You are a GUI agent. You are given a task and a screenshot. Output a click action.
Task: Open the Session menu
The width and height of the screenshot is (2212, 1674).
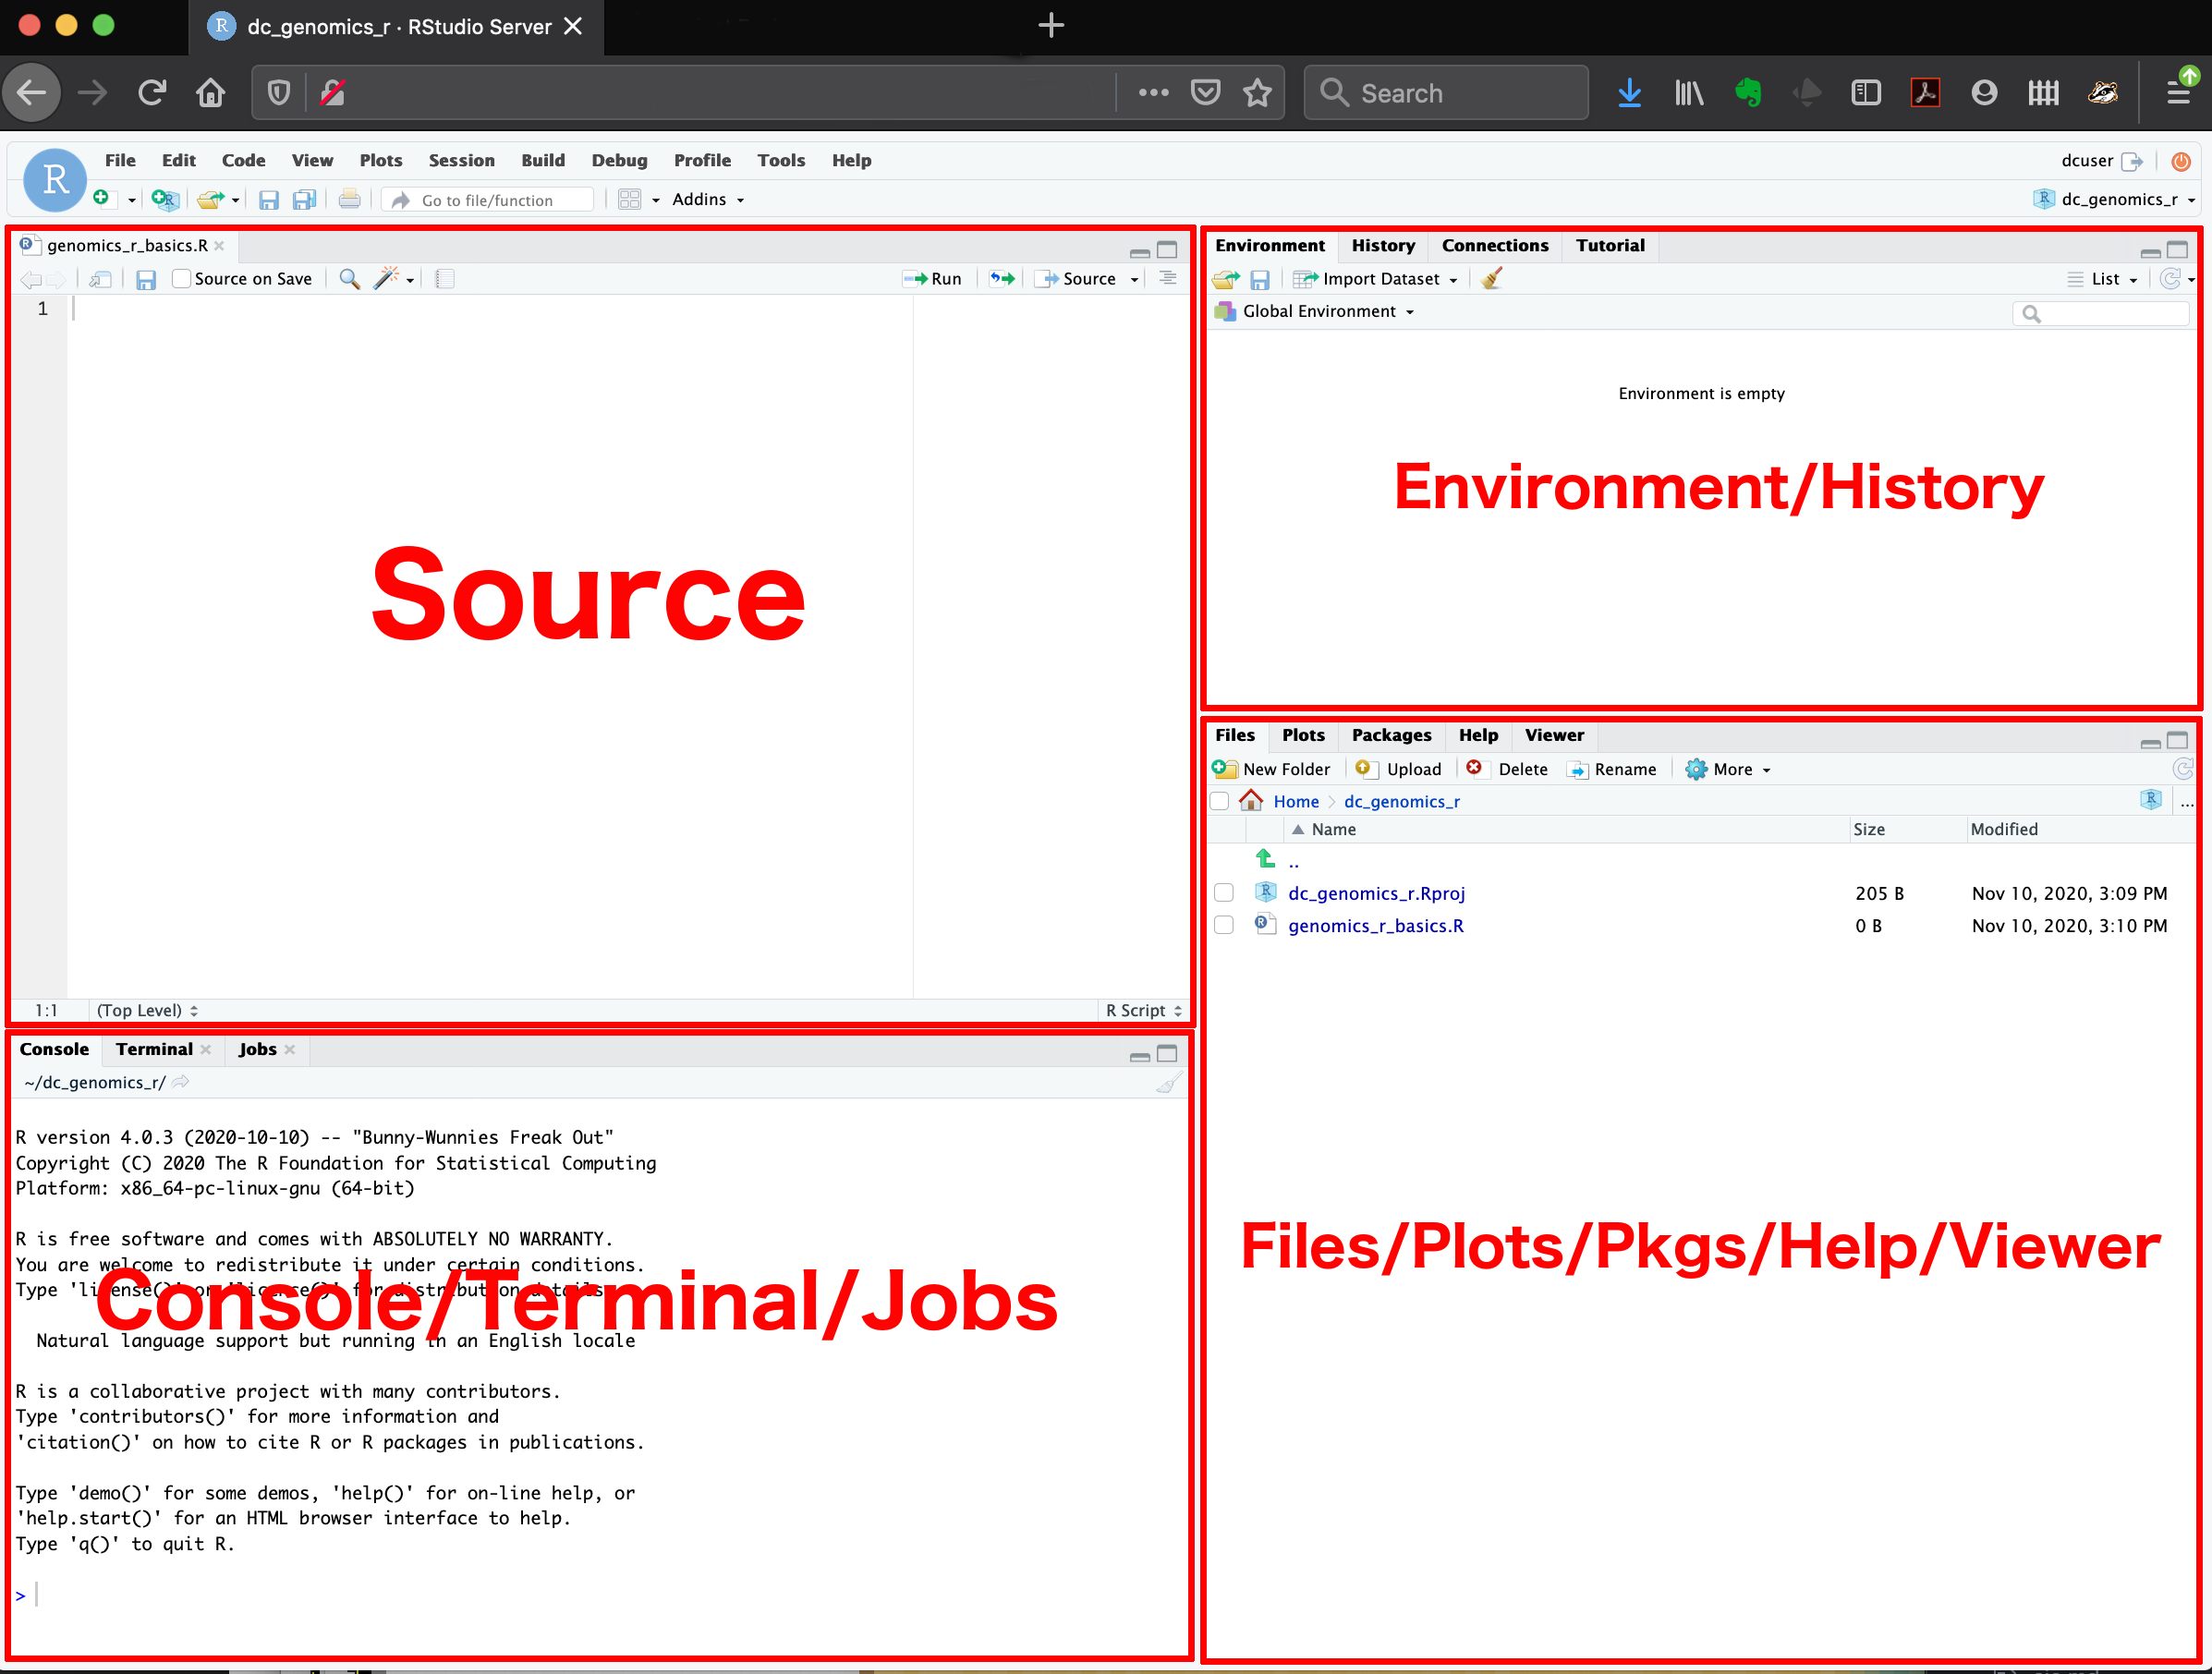pyautogui.click(x=461, y=160)
